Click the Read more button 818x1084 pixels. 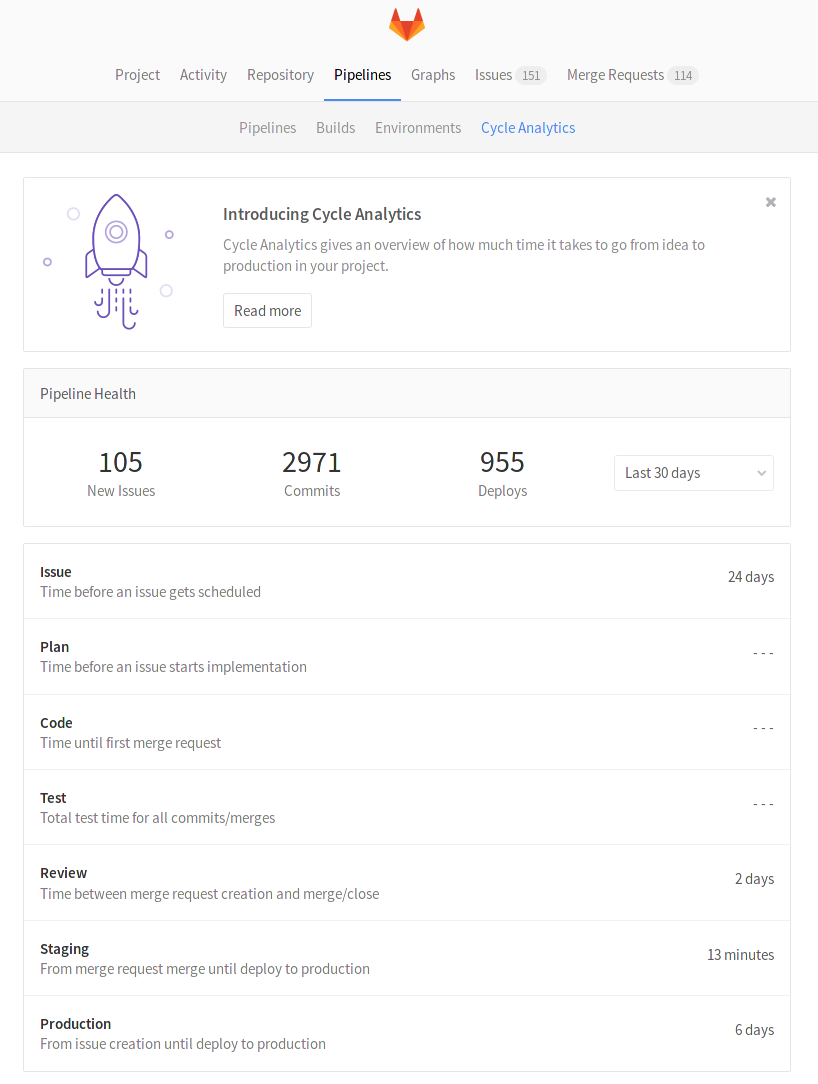267,310
